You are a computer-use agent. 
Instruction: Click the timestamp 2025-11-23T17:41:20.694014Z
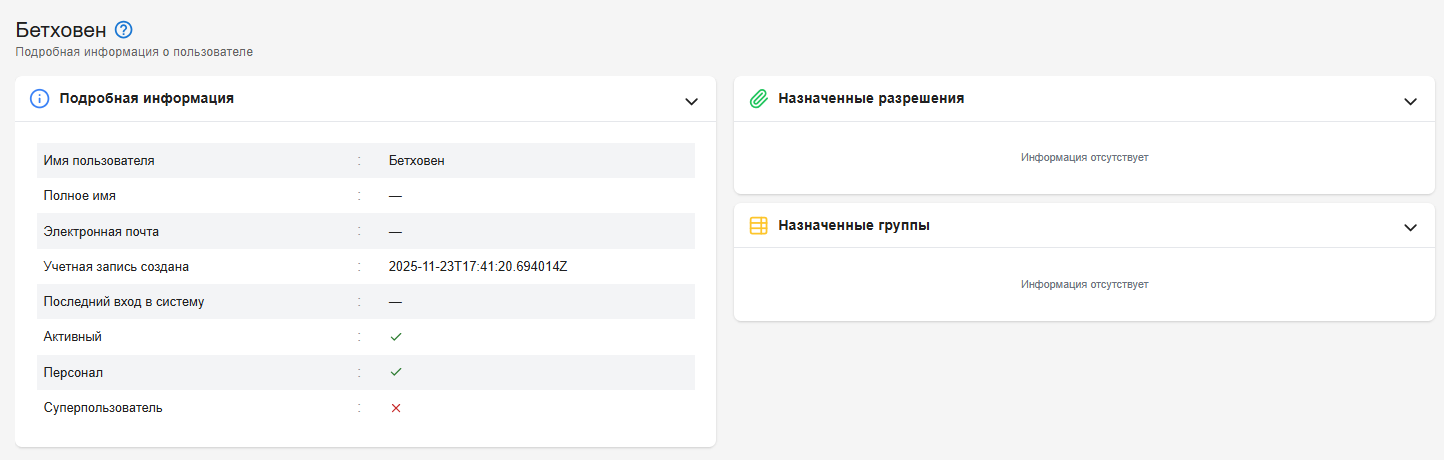(478, 266)
